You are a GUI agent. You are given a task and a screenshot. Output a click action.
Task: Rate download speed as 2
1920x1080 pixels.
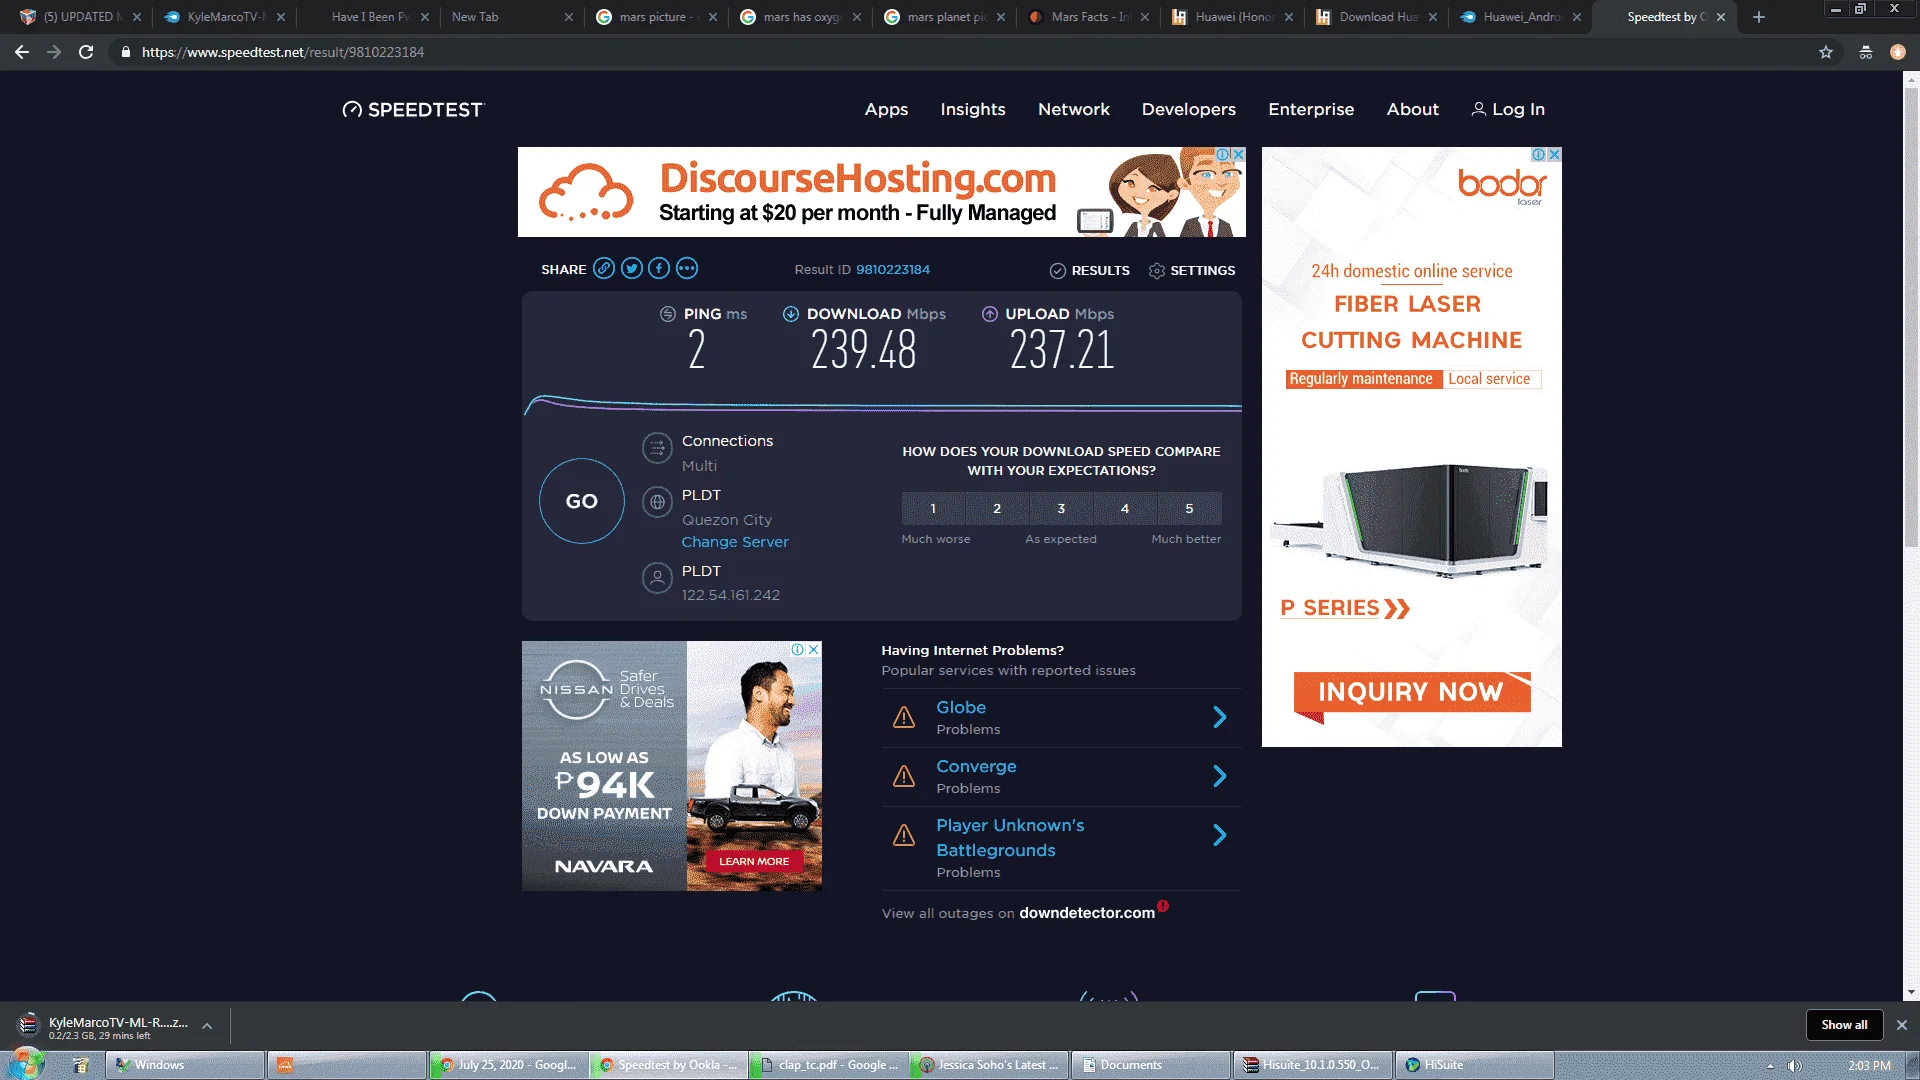click(997, 509)
